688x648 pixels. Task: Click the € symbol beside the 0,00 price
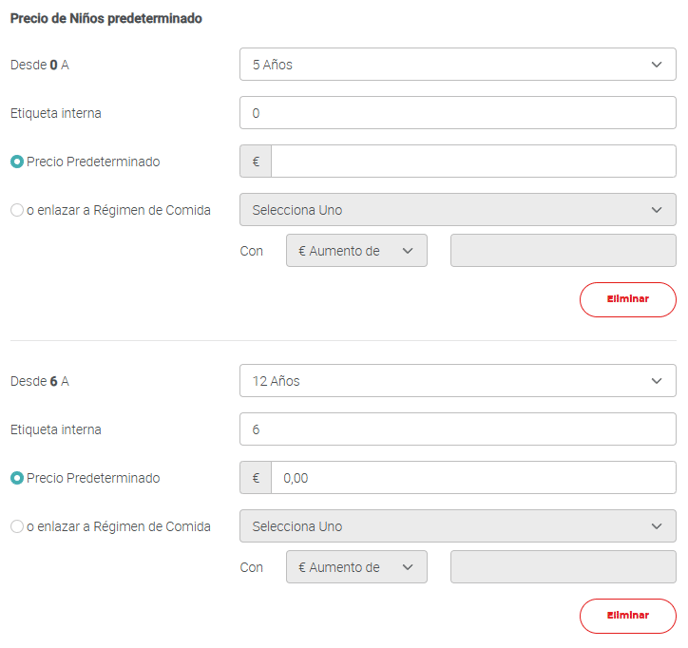point(256,478)
